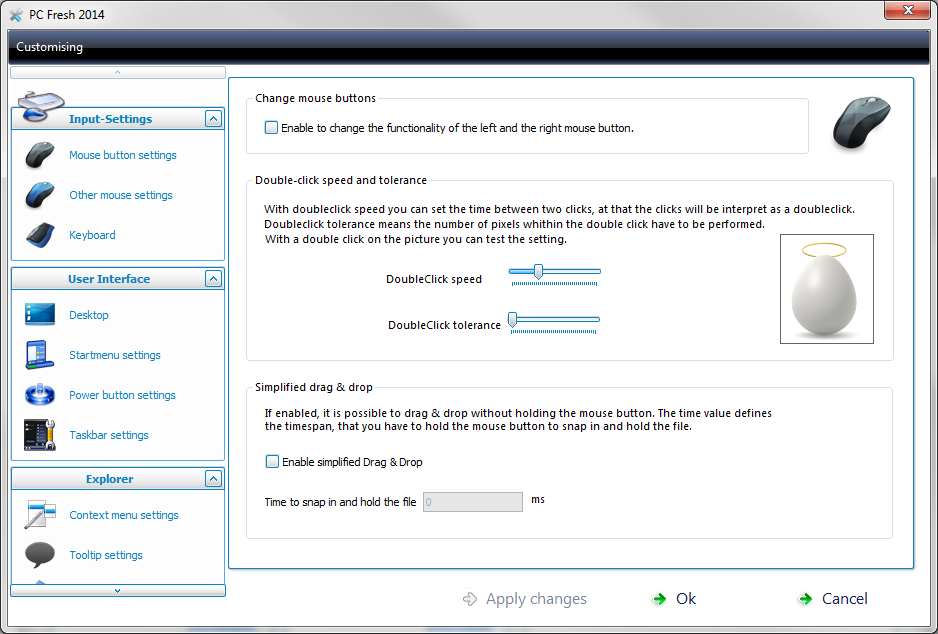Click the Tooltip settings speech bubble icon
Screen dimensions: 938x634
tap(40, 554)
